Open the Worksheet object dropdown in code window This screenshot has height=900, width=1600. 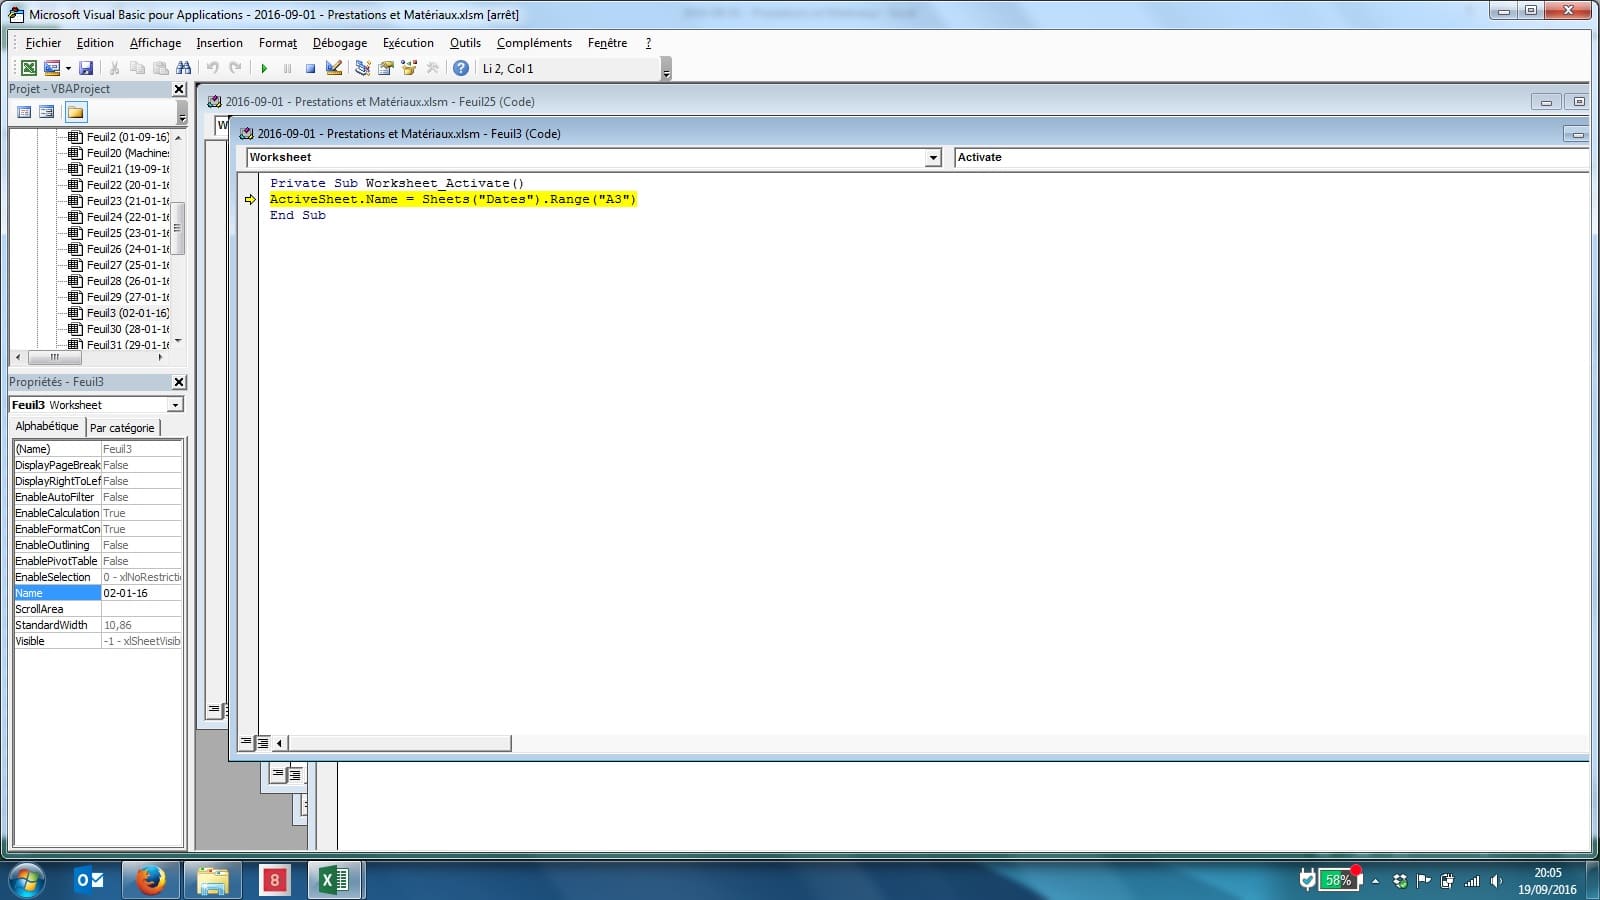[x=933, y=157]
